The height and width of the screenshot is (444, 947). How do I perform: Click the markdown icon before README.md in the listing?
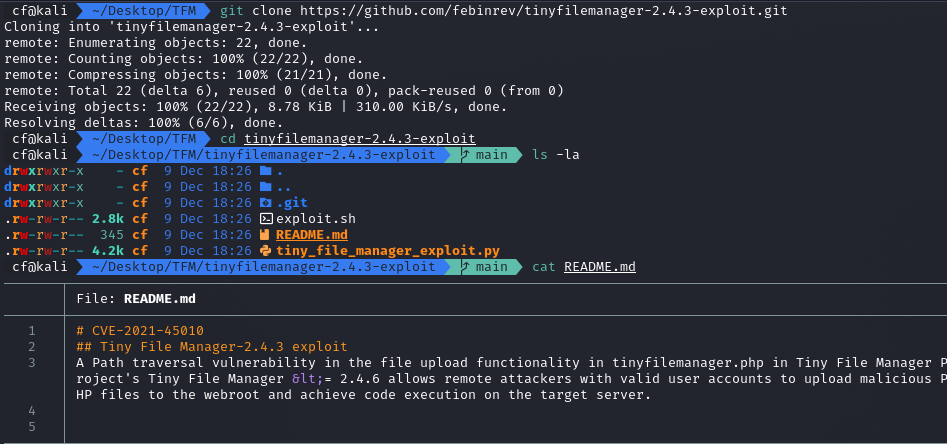pos(265,234)
